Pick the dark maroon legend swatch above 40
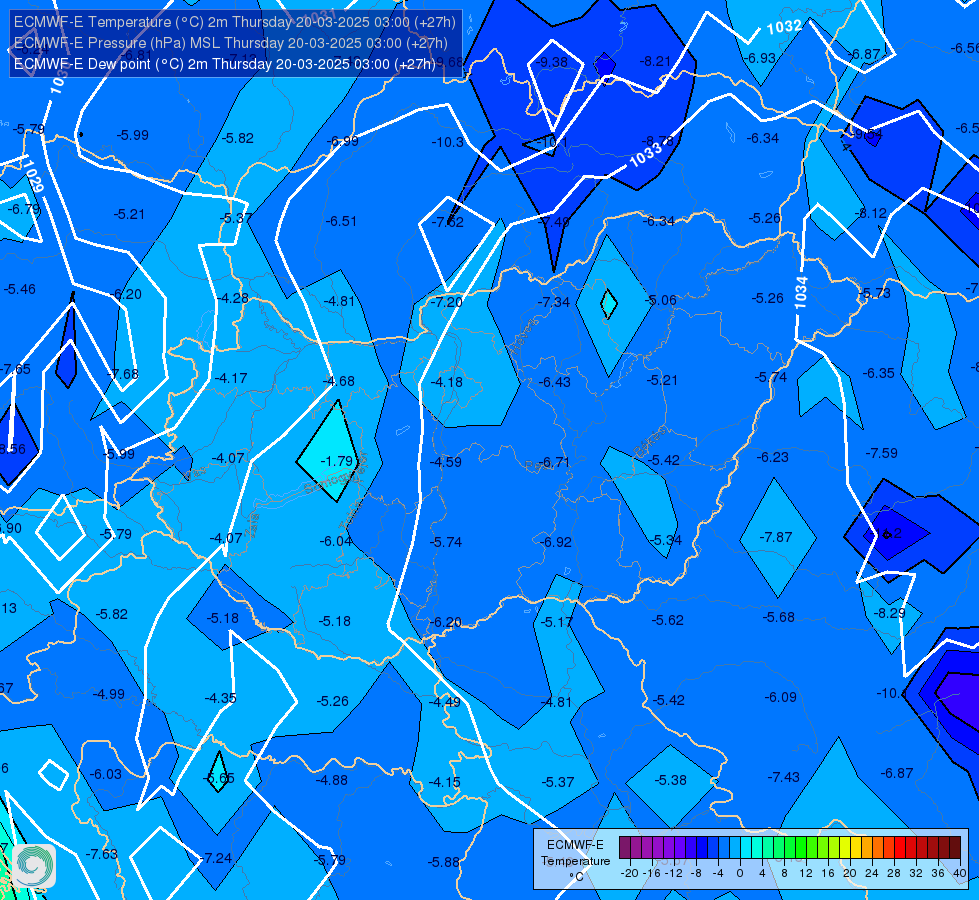The width and height of the screenshot is (979, 900). (x=955, y=848)
